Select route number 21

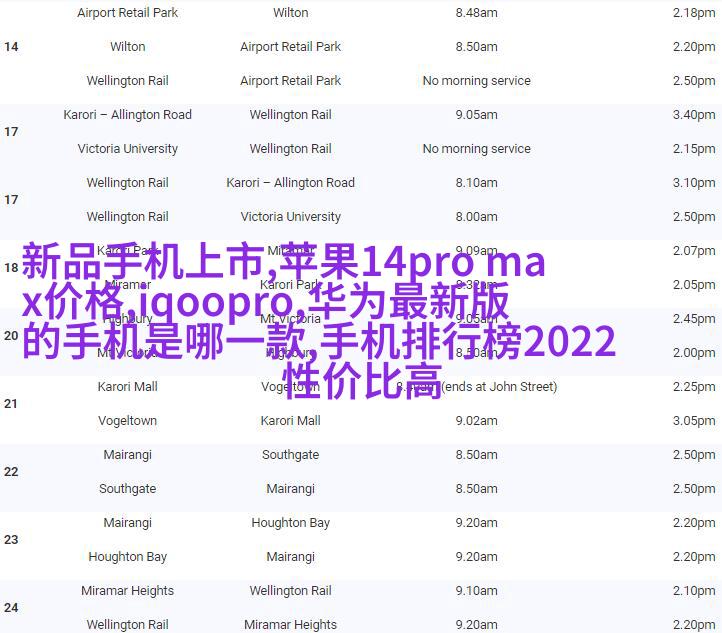pos(11,404)
